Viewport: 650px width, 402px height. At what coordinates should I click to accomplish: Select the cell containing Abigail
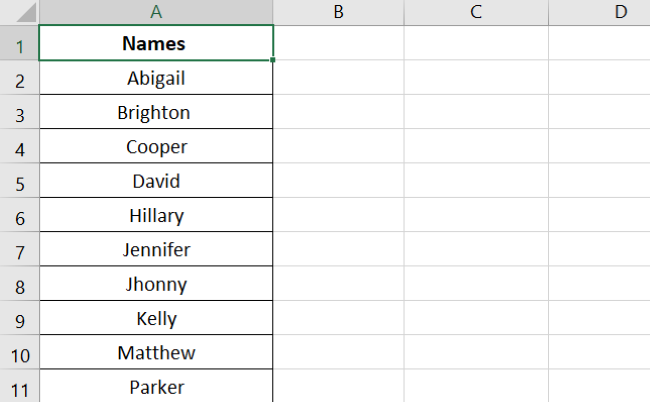pyautogui.click(x=155, y=78)
